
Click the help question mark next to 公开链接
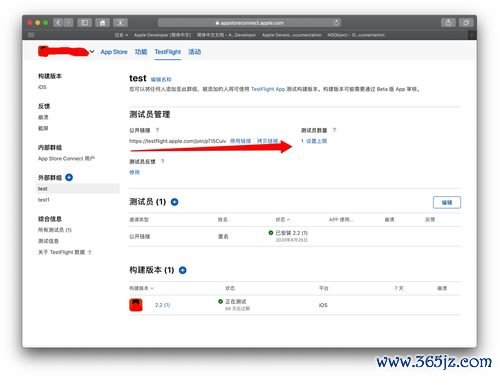[157, 130]
